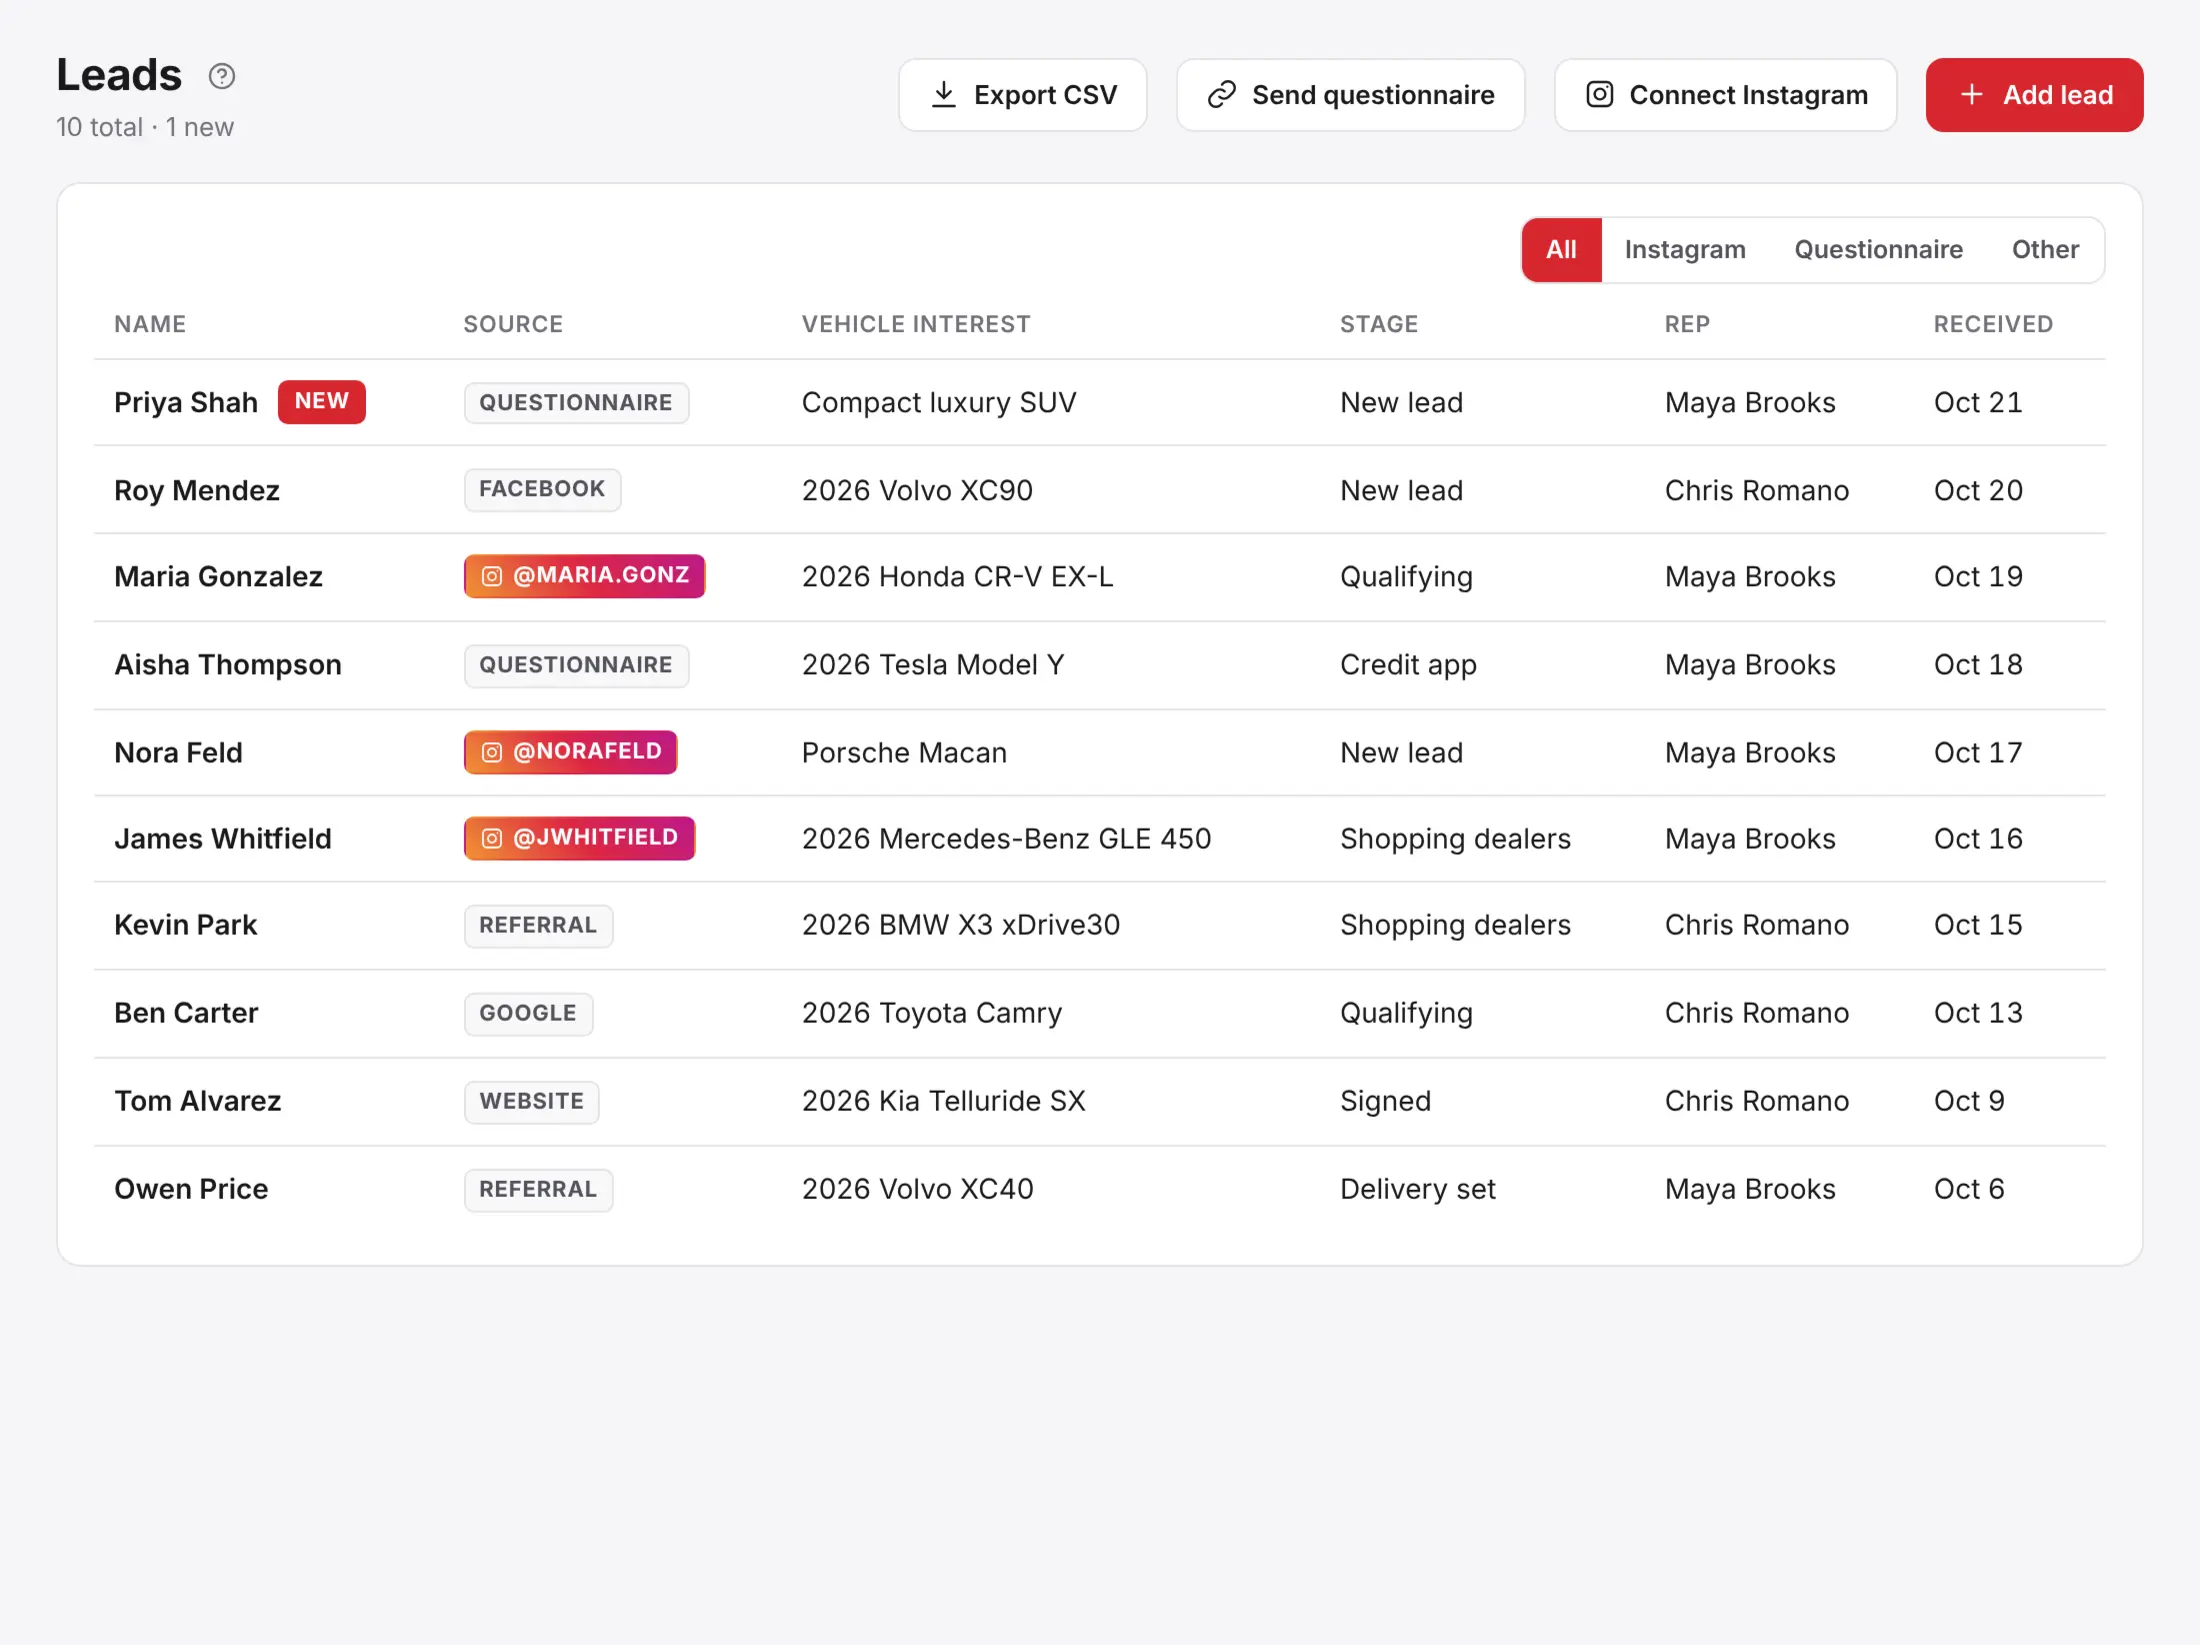Sort by the Vehicle Interest column header
Image resolution: width=2200 pixels, height=1645 pixels.
(916, 324)
